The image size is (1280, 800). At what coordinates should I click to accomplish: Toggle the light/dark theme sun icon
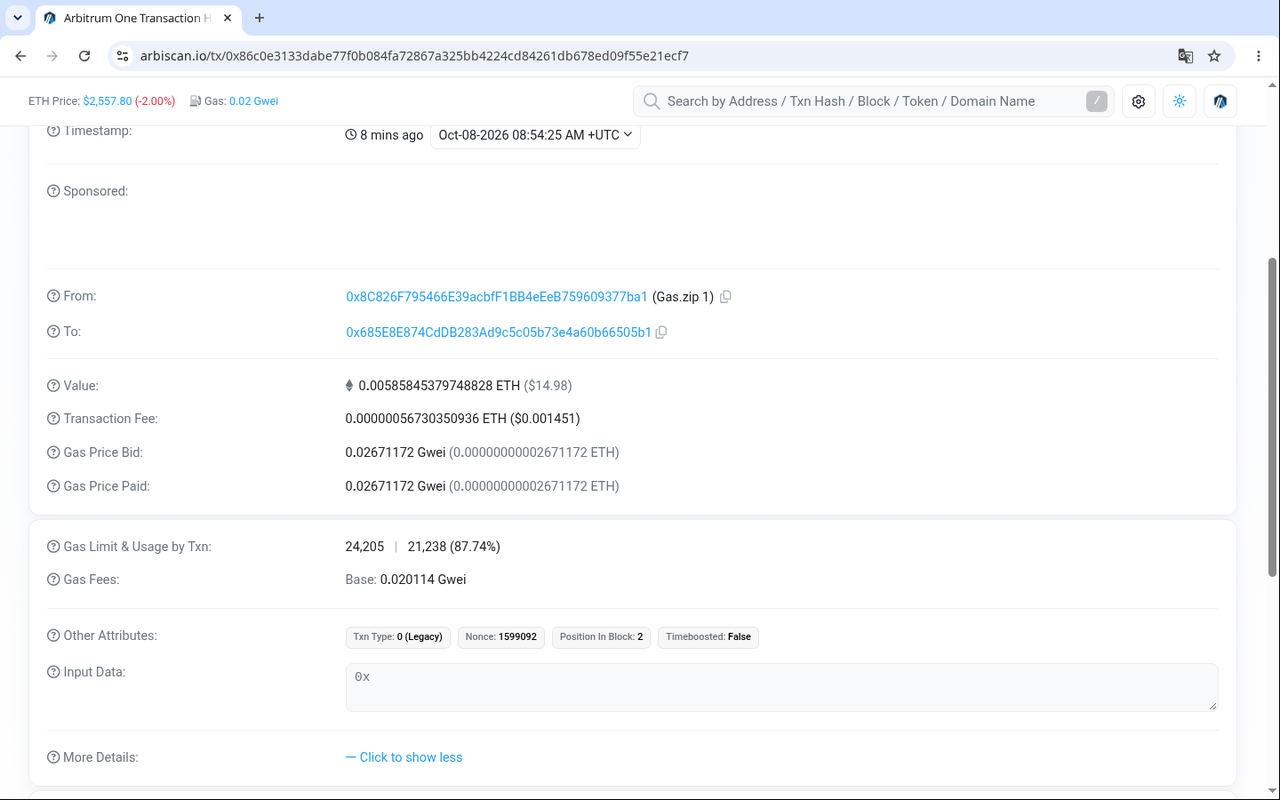click(1180, 101)
